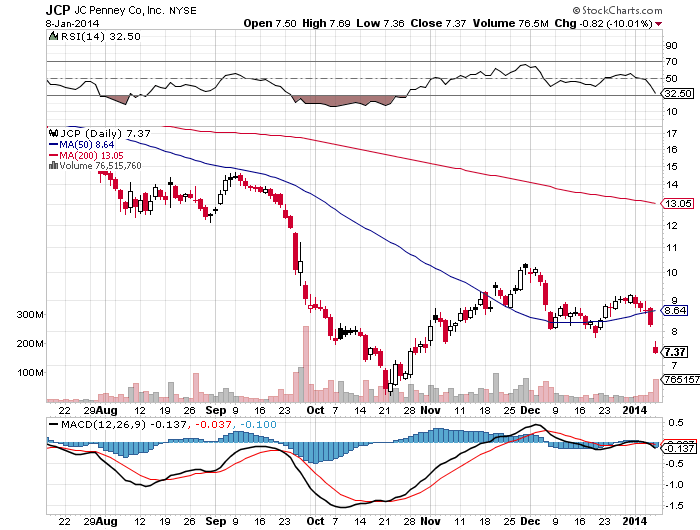Image resolution: width=700 pixels, height=530 pixels.
Task: Click the black MACD legend line
Action: pos(53,424)
